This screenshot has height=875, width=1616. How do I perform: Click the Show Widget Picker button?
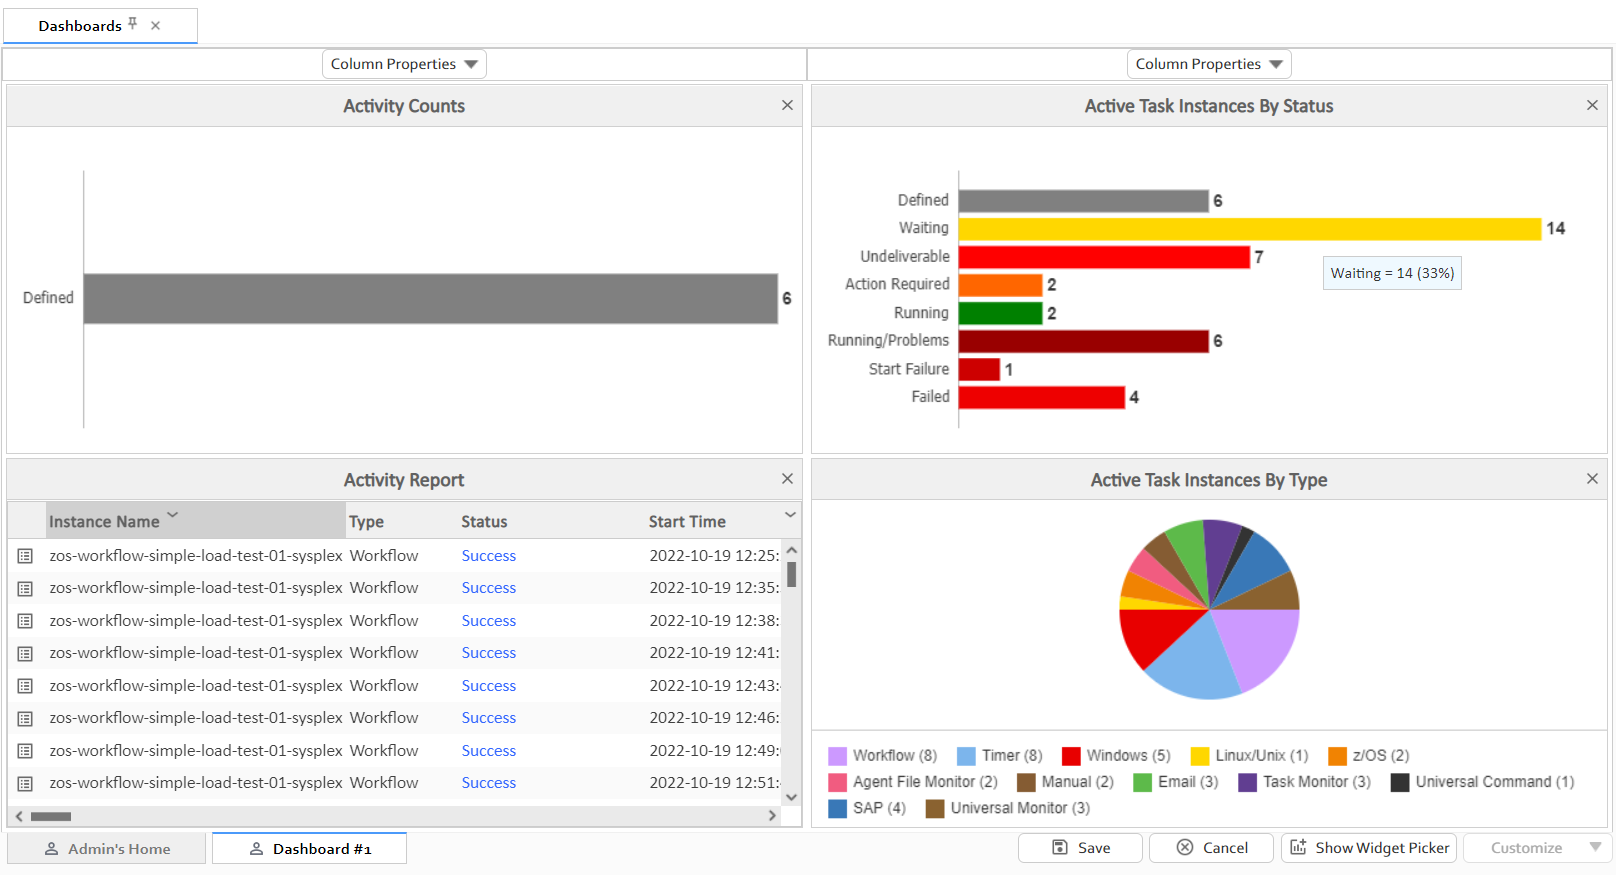1369,848
